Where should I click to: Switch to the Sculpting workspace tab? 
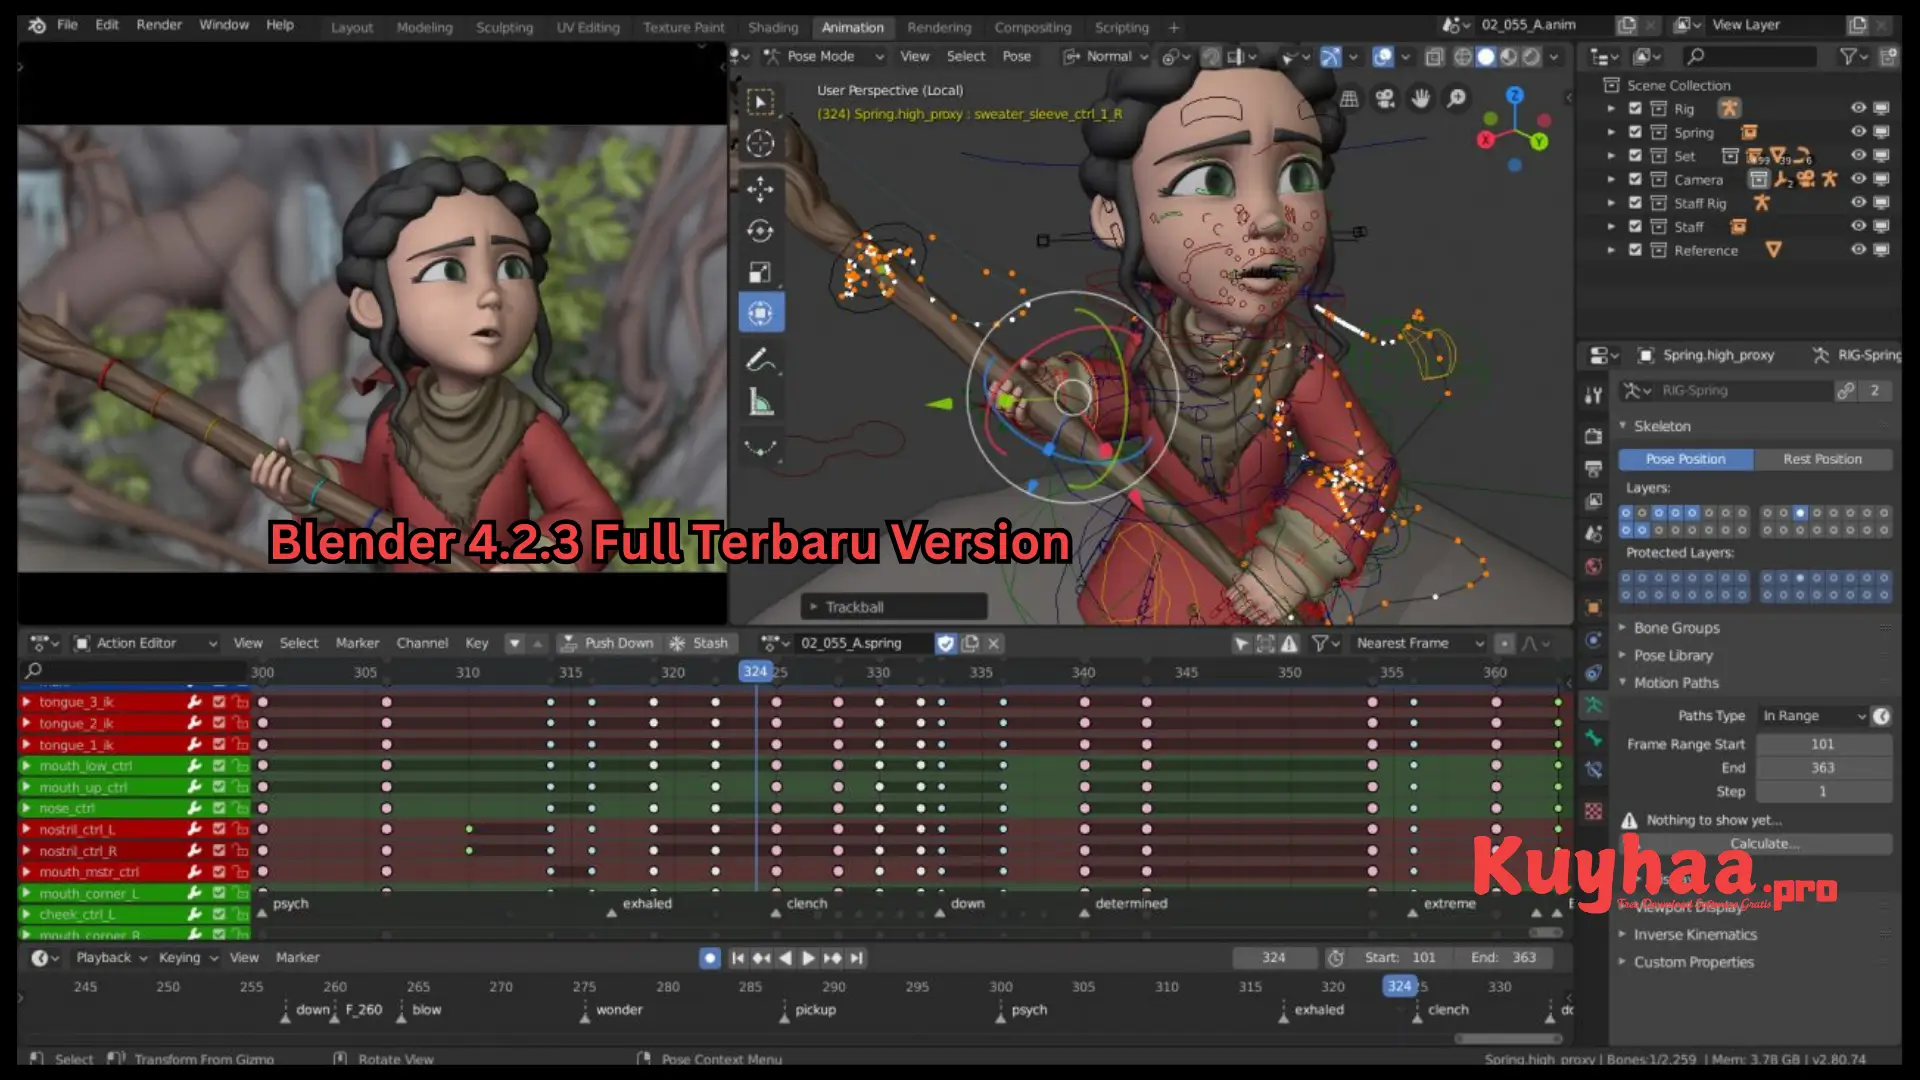tap(504, 28)
